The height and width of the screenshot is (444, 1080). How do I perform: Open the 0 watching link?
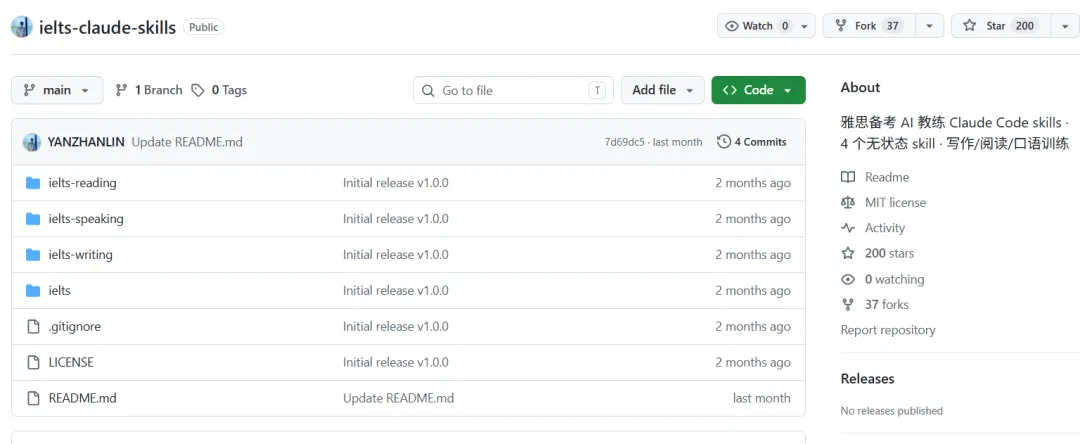point(895,279)
